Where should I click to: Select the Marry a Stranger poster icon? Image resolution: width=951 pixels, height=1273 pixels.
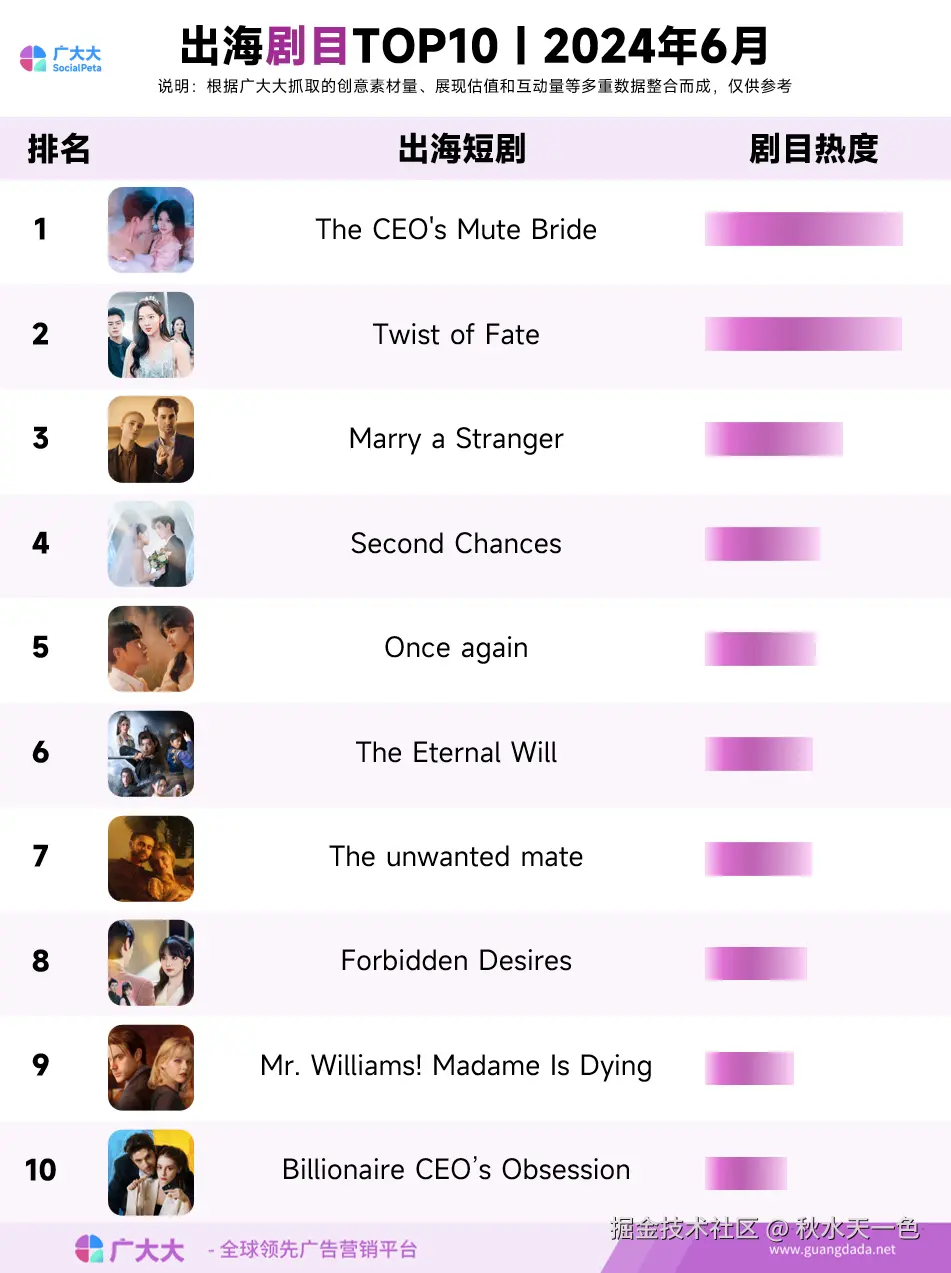(x=151, y=439)
